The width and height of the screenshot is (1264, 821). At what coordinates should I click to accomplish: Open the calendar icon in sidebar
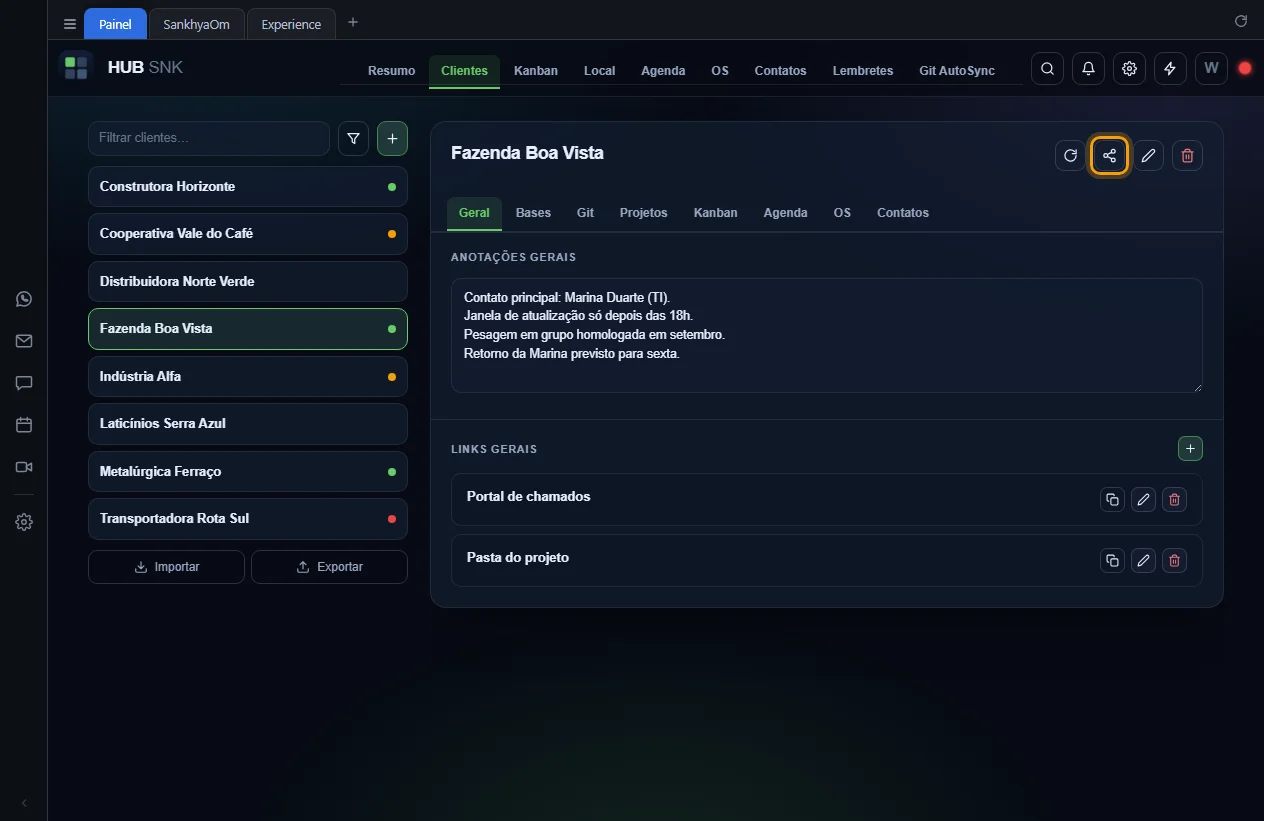(24, 425)
